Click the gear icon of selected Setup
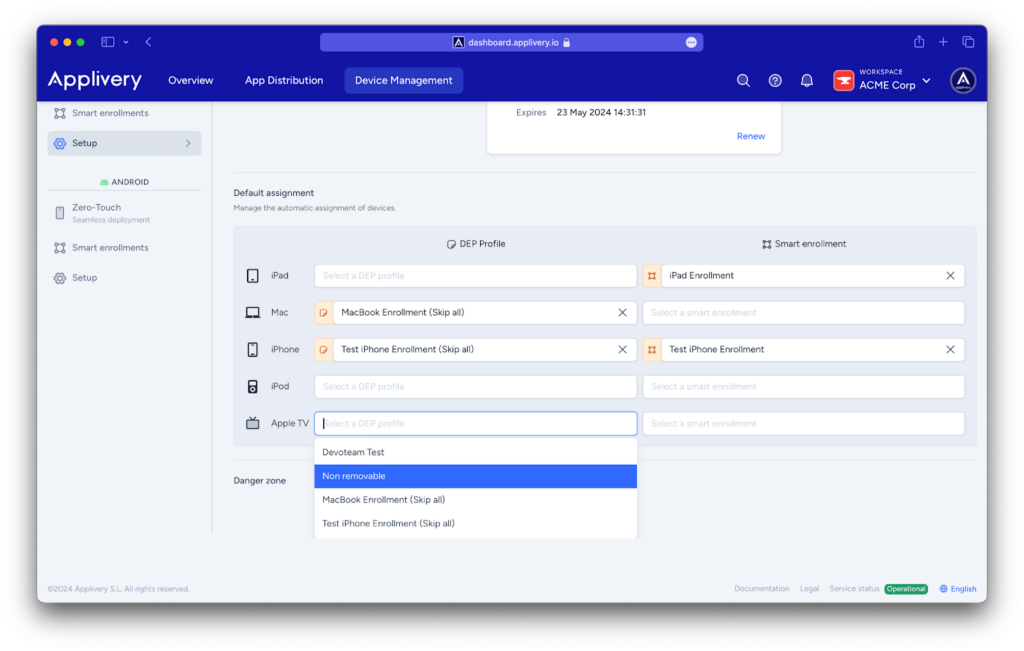This screenshot has height=651, width=1024. [60, 143]
